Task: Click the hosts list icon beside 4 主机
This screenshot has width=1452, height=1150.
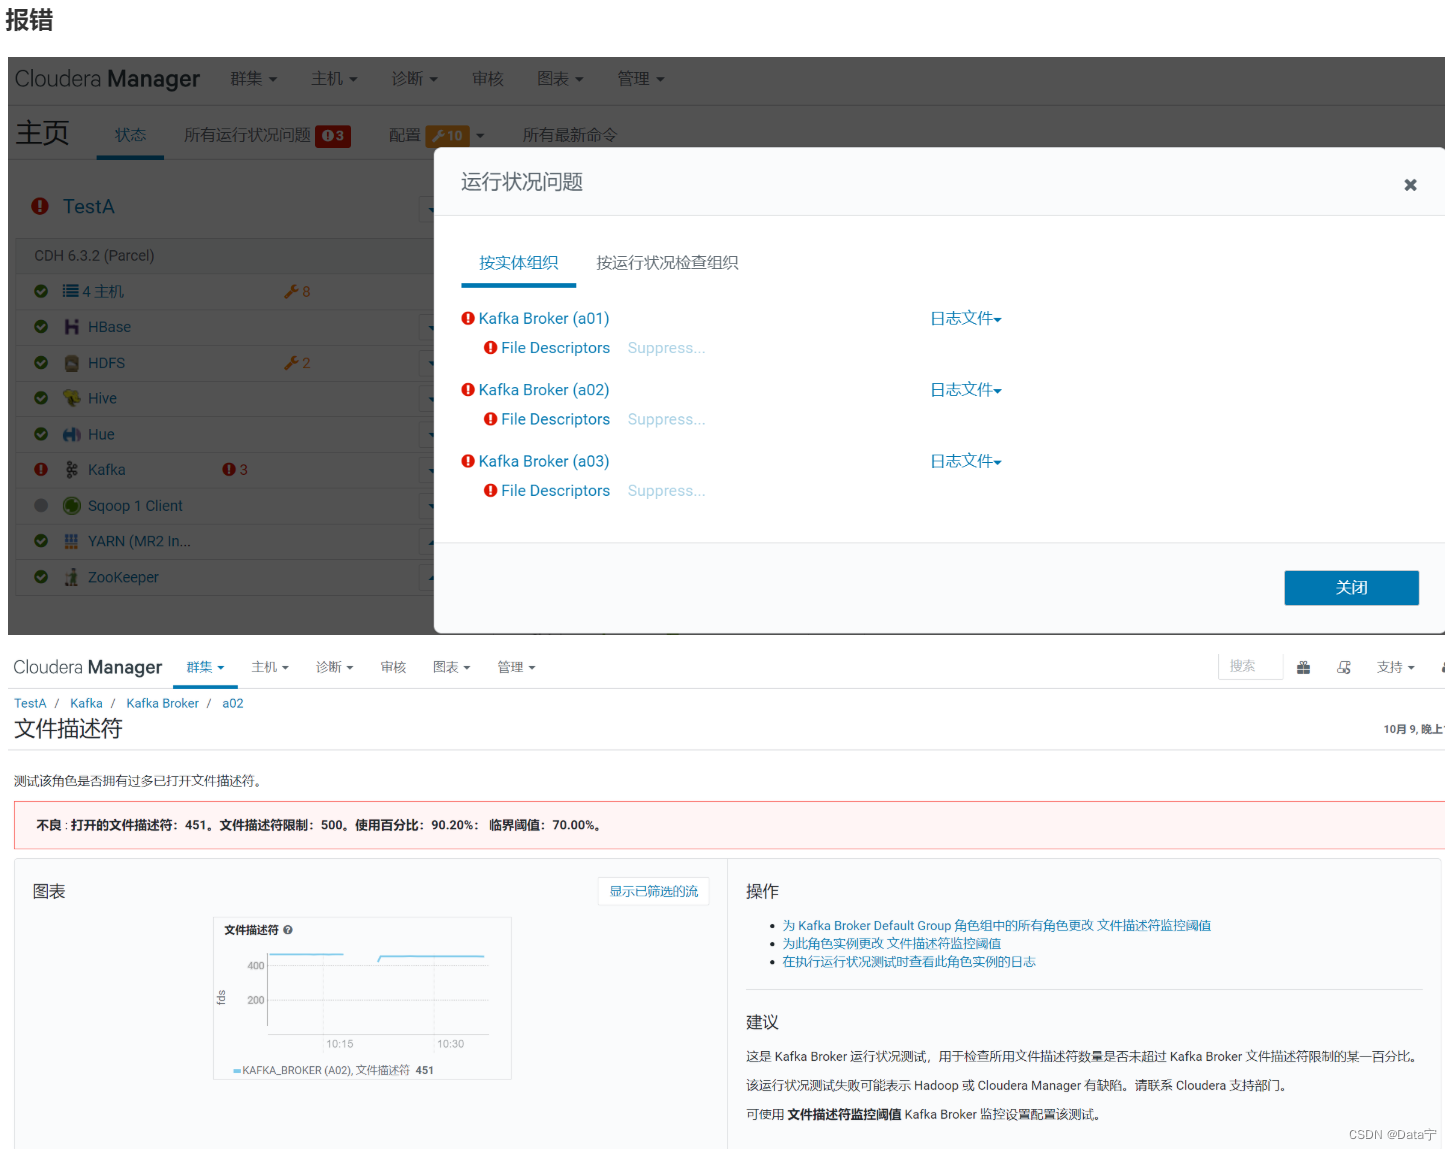Action: tap(70, 291)
